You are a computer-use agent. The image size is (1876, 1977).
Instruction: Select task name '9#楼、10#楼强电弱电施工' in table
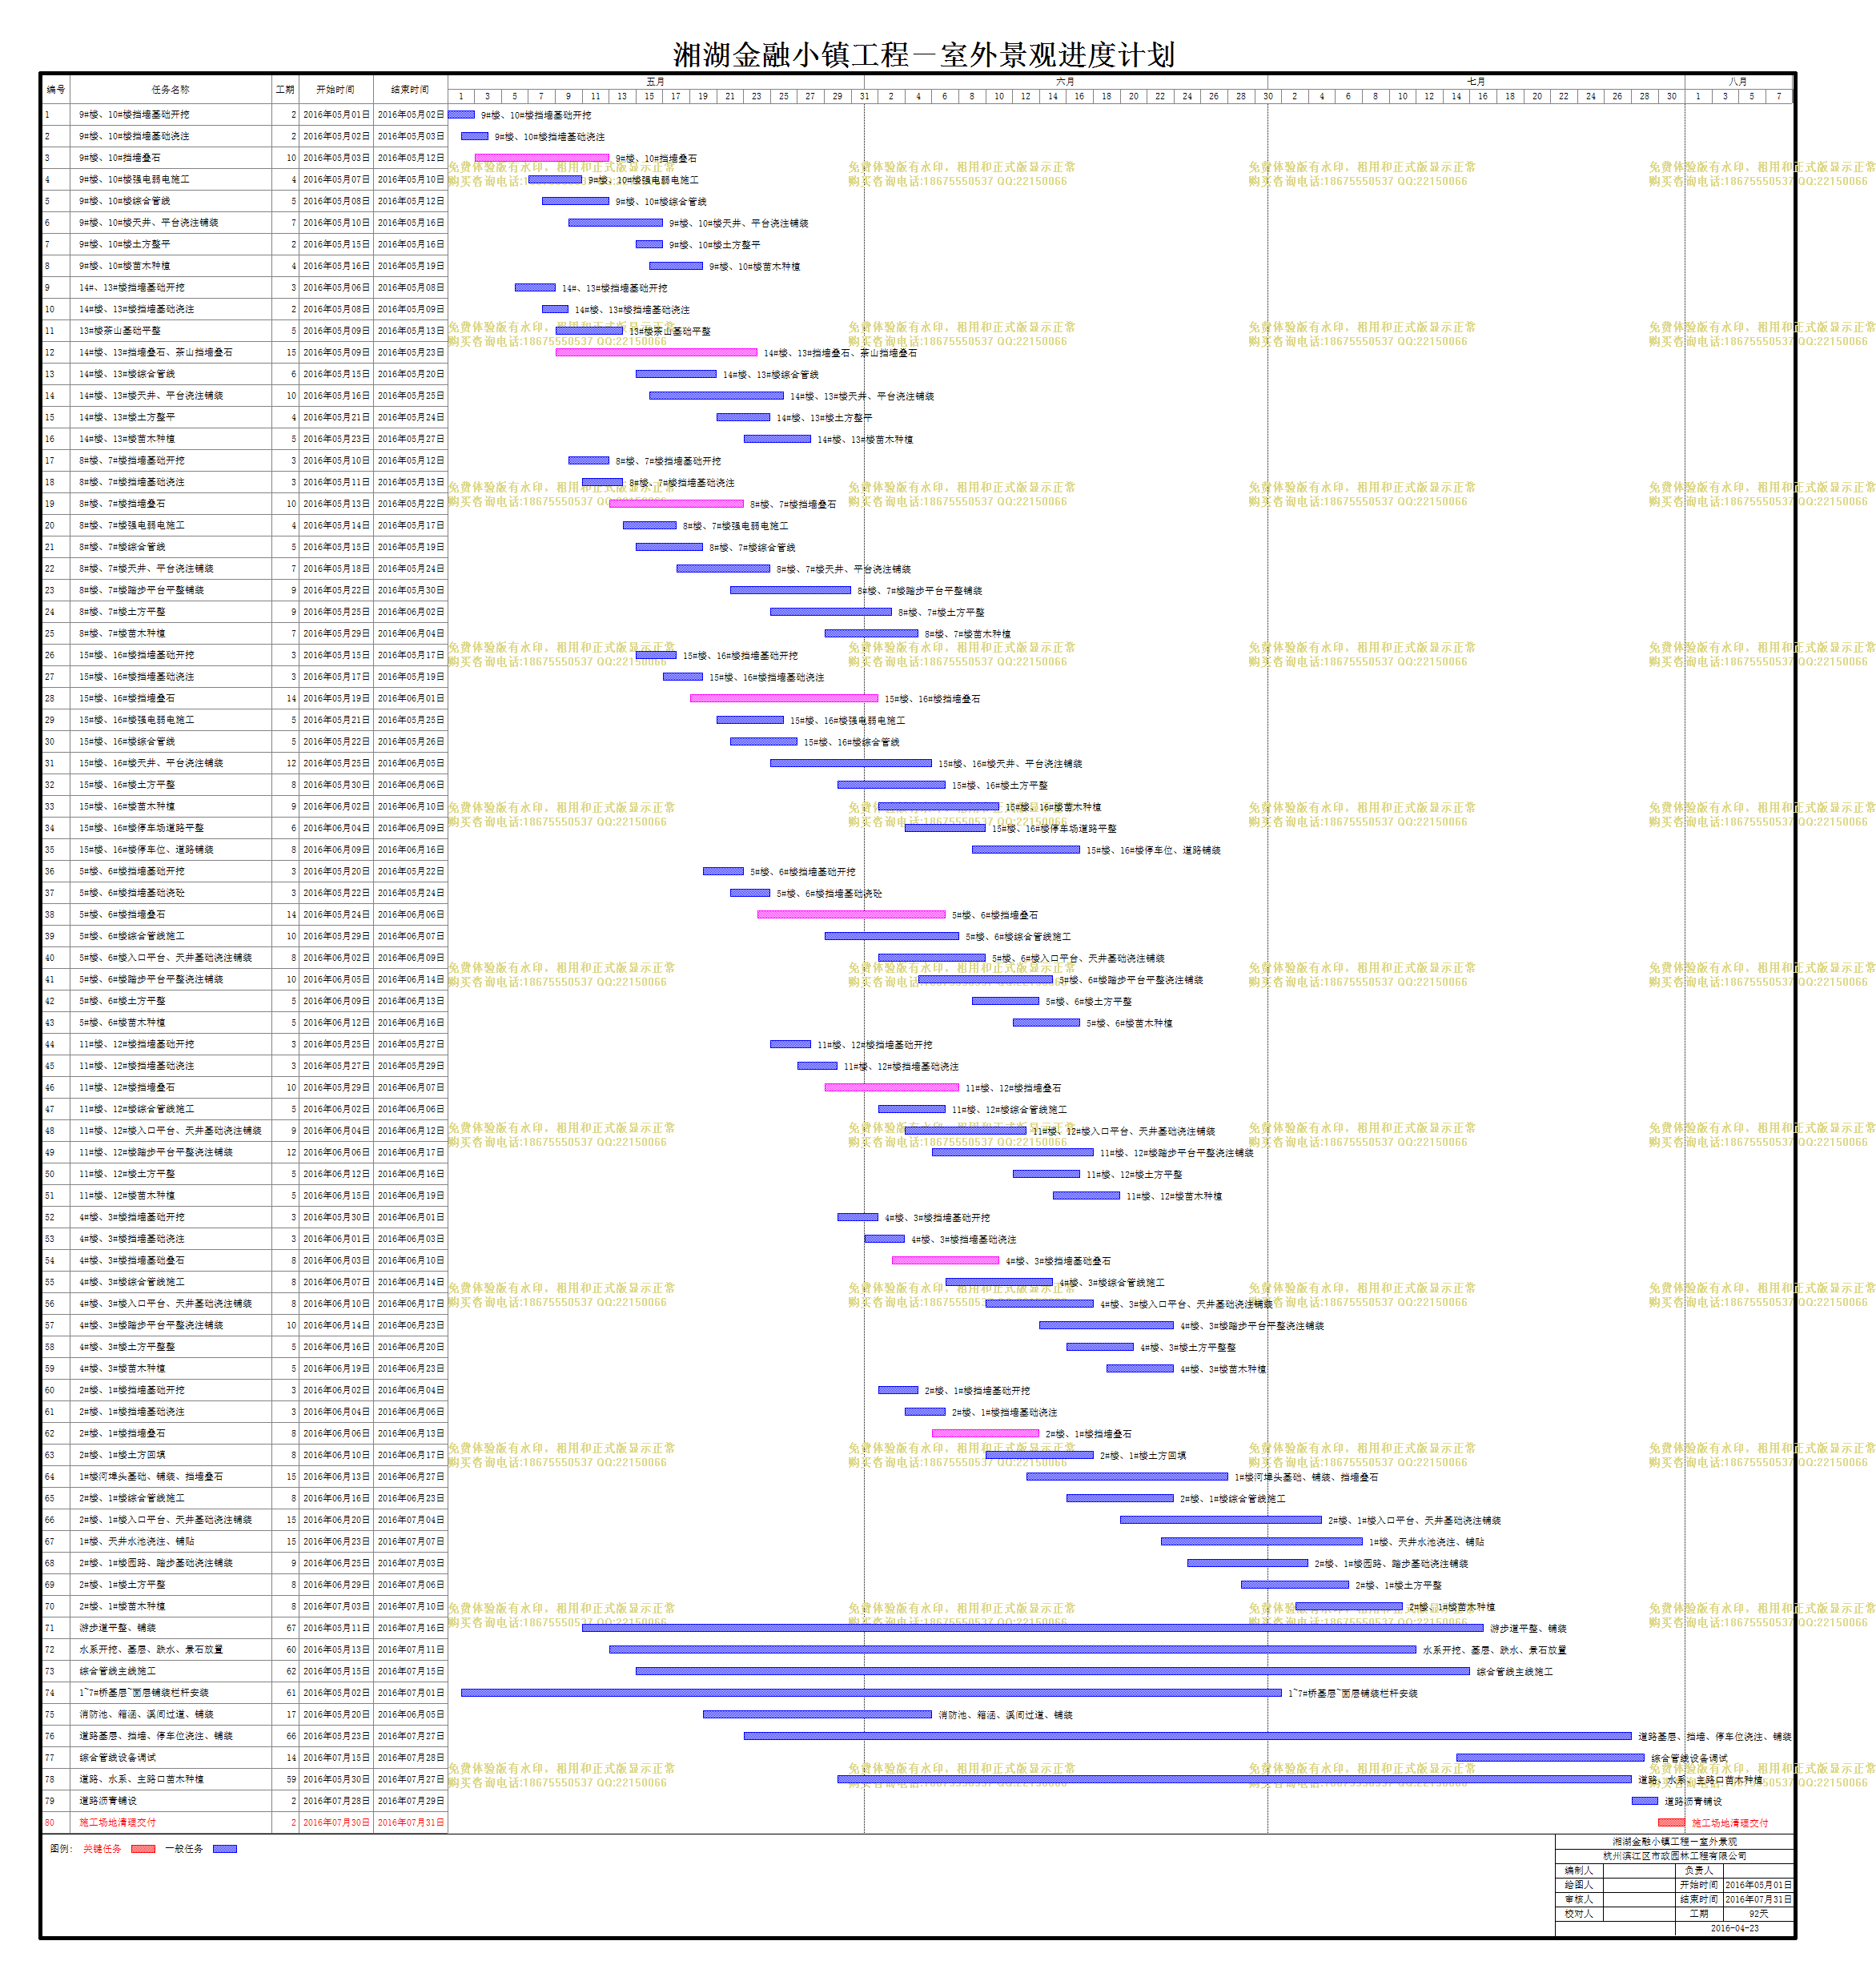[x=134, y=179]
